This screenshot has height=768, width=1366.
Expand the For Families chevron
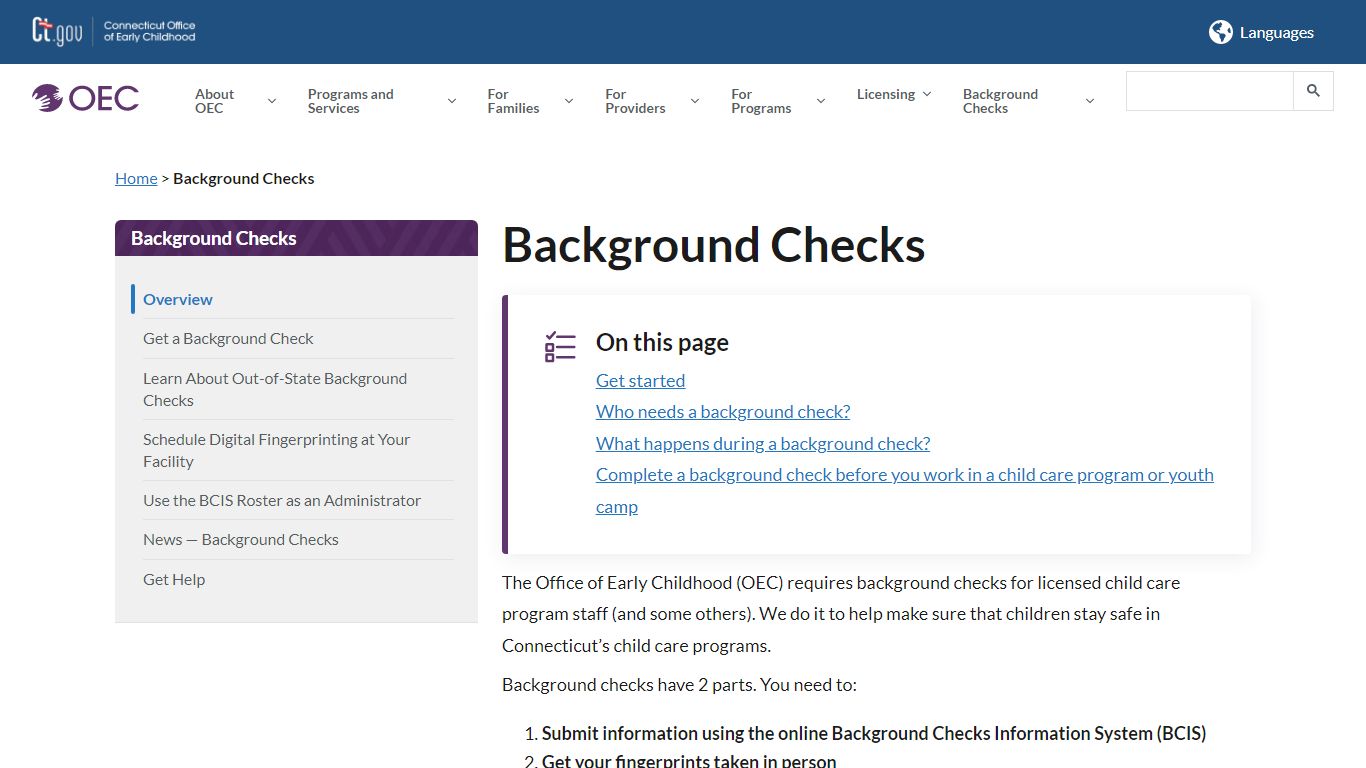click(x=568, y=101)
